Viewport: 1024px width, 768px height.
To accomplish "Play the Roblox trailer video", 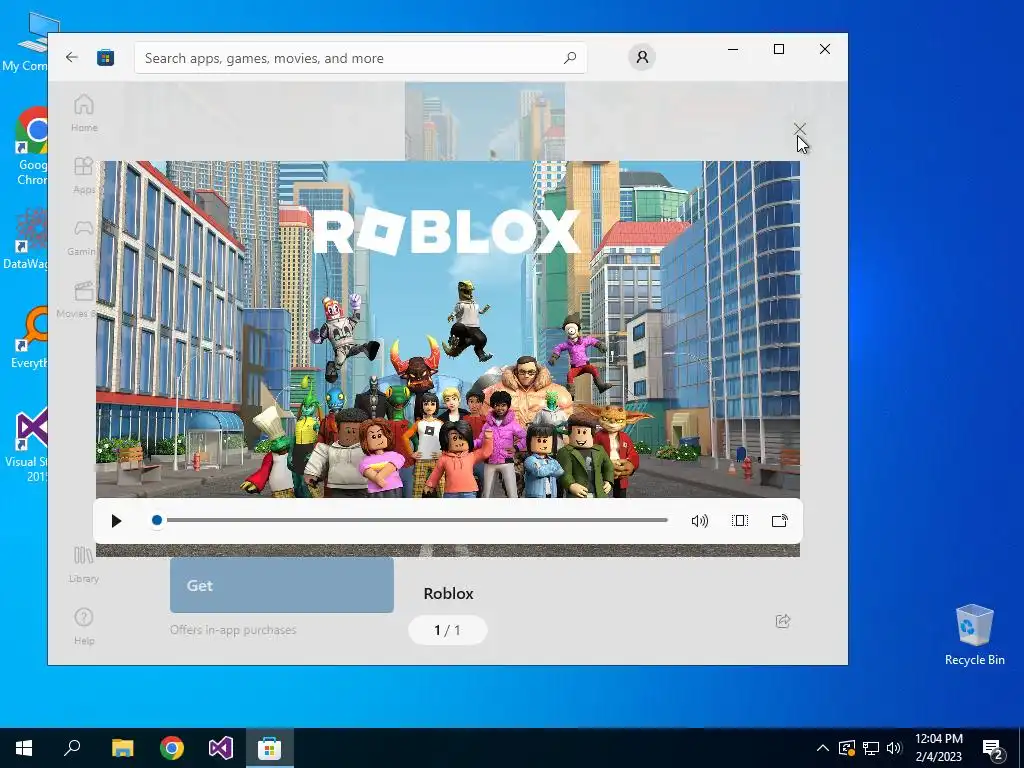I will pyautogui.click(x=116, y=520).
